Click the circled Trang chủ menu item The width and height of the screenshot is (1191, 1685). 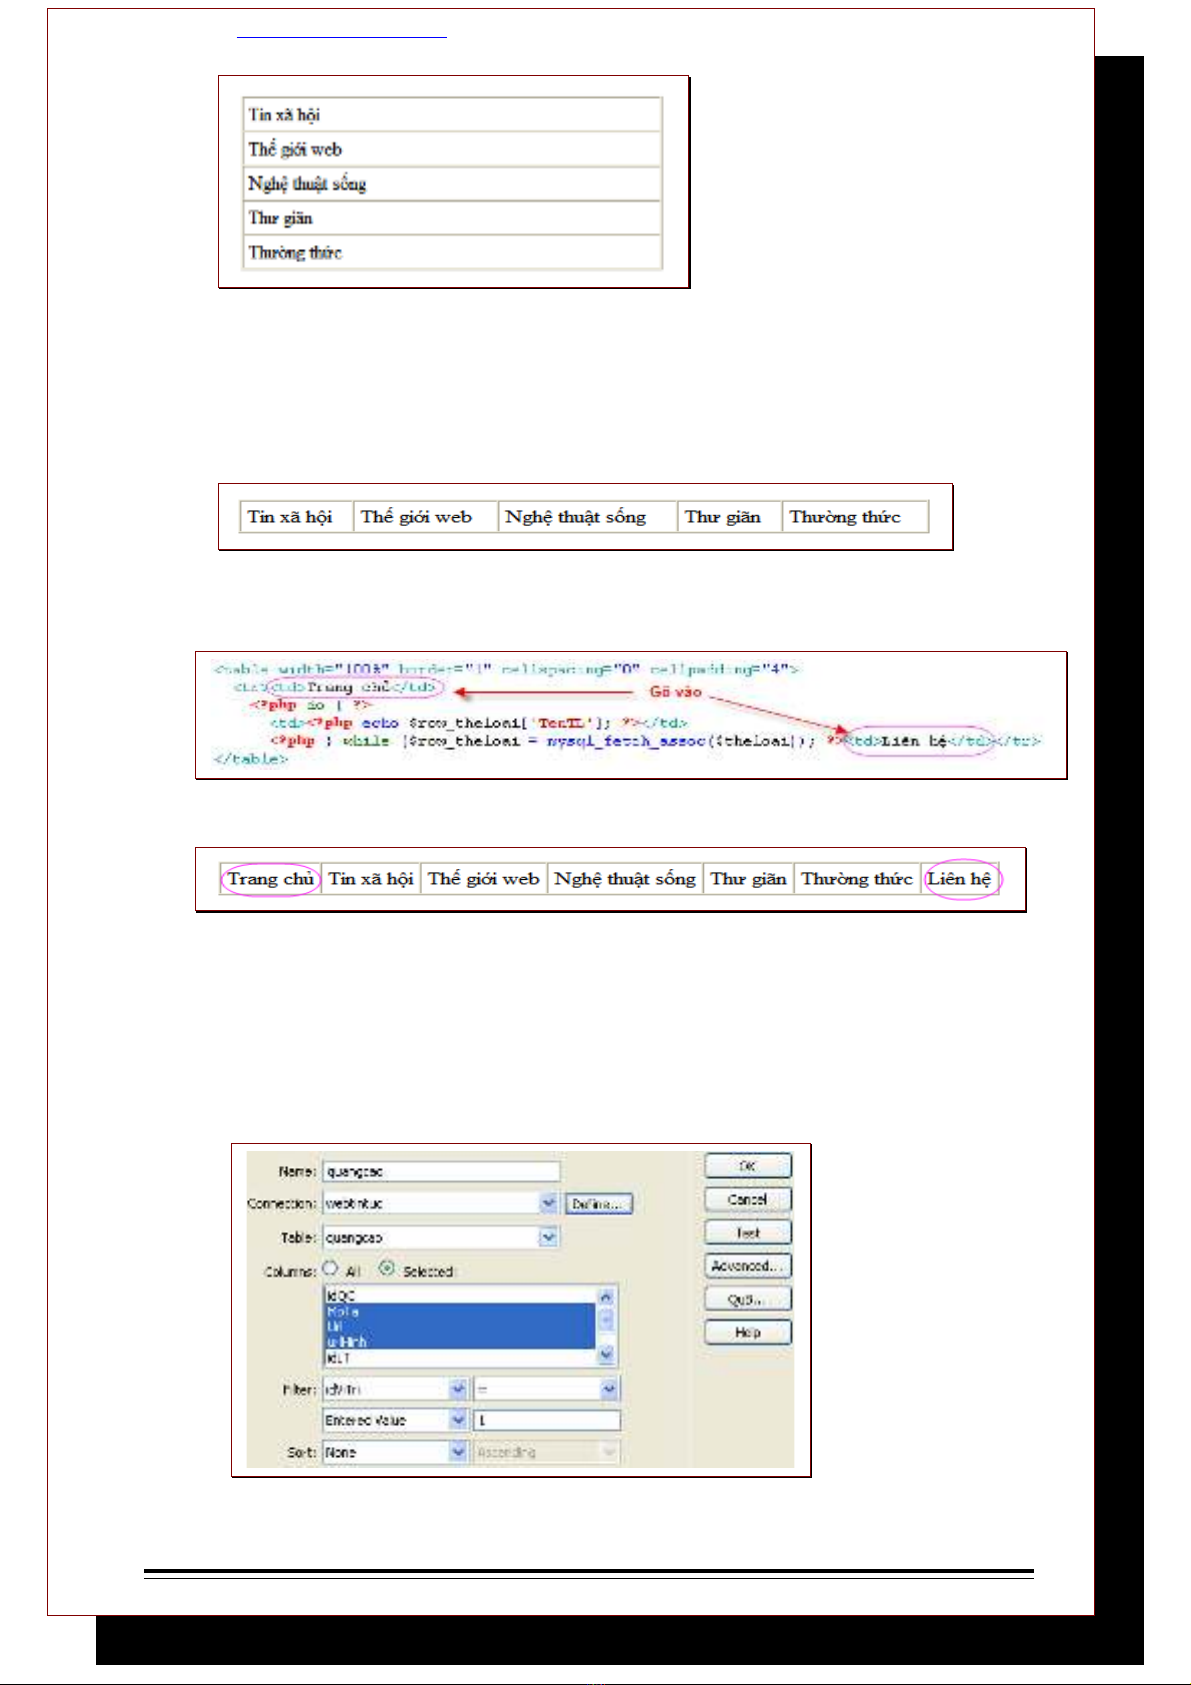270,879
